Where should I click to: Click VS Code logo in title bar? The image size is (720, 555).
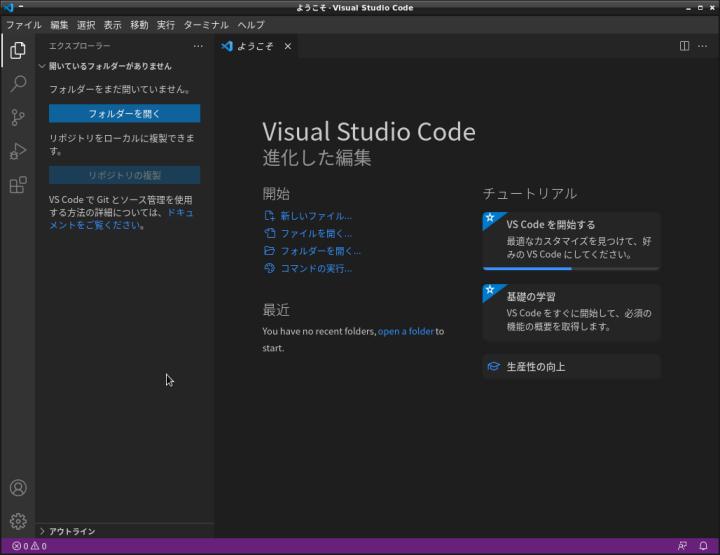coord(8,7)
